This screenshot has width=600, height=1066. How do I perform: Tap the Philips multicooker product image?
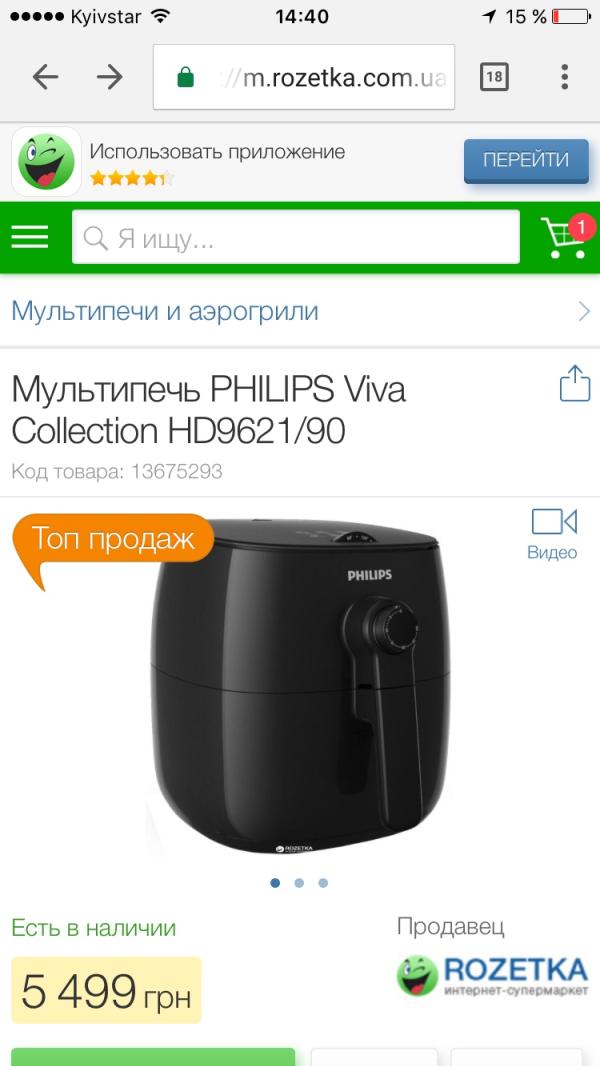(x=300, y=685)
